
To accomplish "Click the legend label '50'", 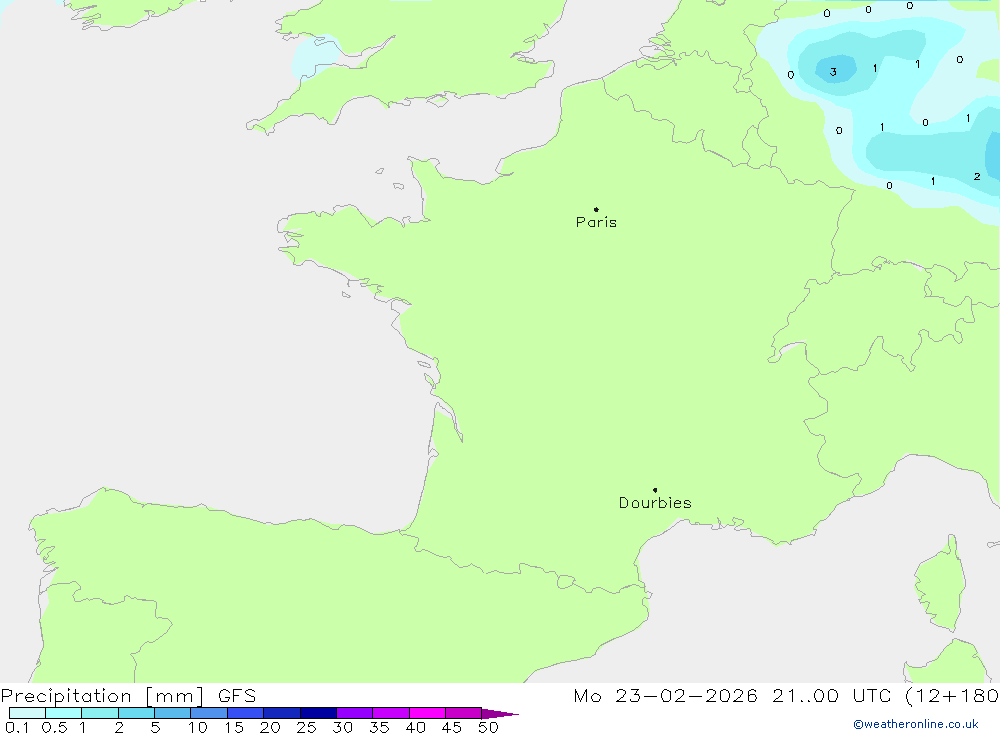I will (x=488, y=727).
